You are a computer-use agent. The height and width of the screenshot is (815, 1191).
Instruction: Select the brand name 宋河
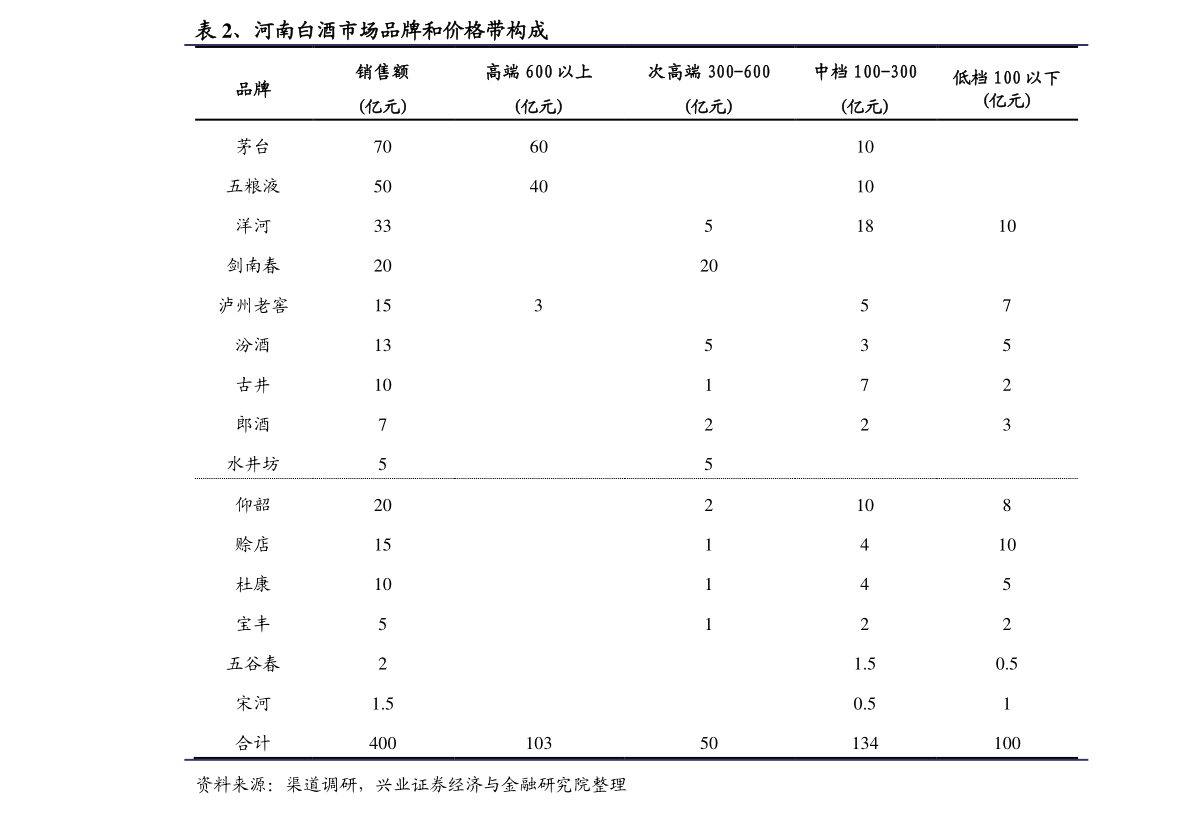click(x=253, y=703)
